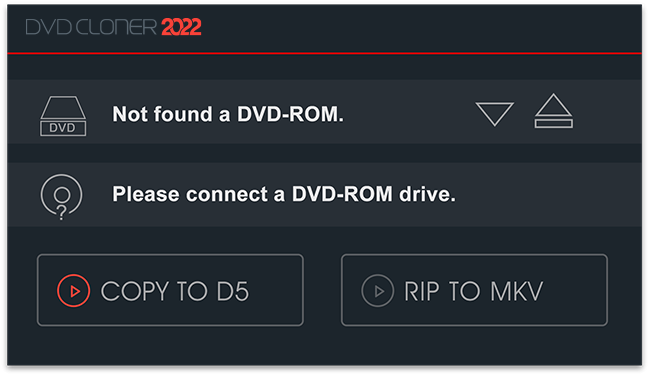Click the rectangular bar of the eject icon
The height and width of the screenshot is (375, 650).
(x=553, y=123)
